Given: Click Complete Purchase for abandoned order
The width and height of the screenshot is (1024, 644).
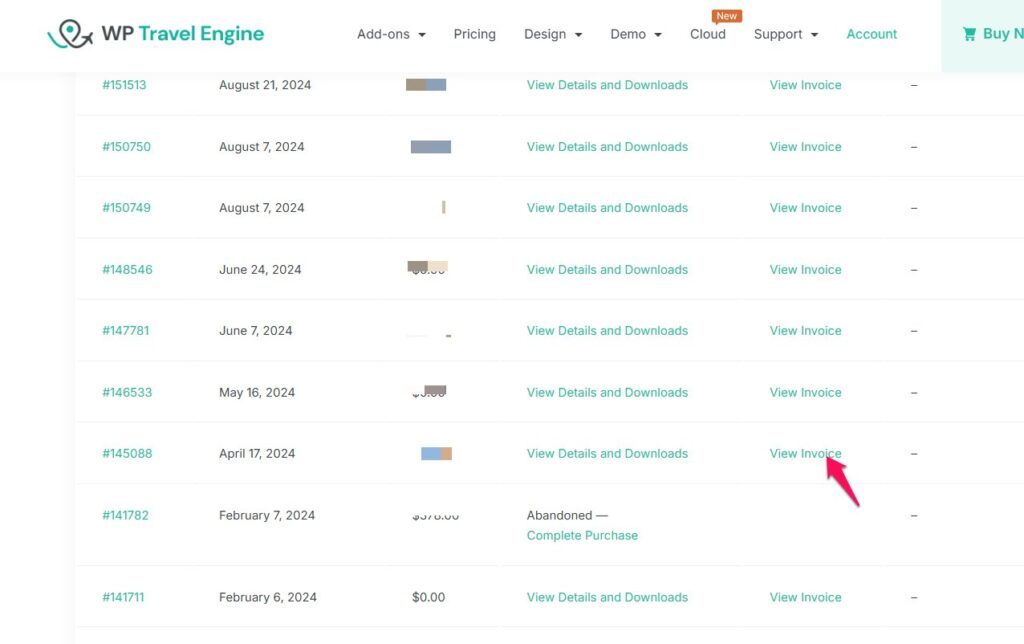Looking at the screenshot, I should coord(582,536).
